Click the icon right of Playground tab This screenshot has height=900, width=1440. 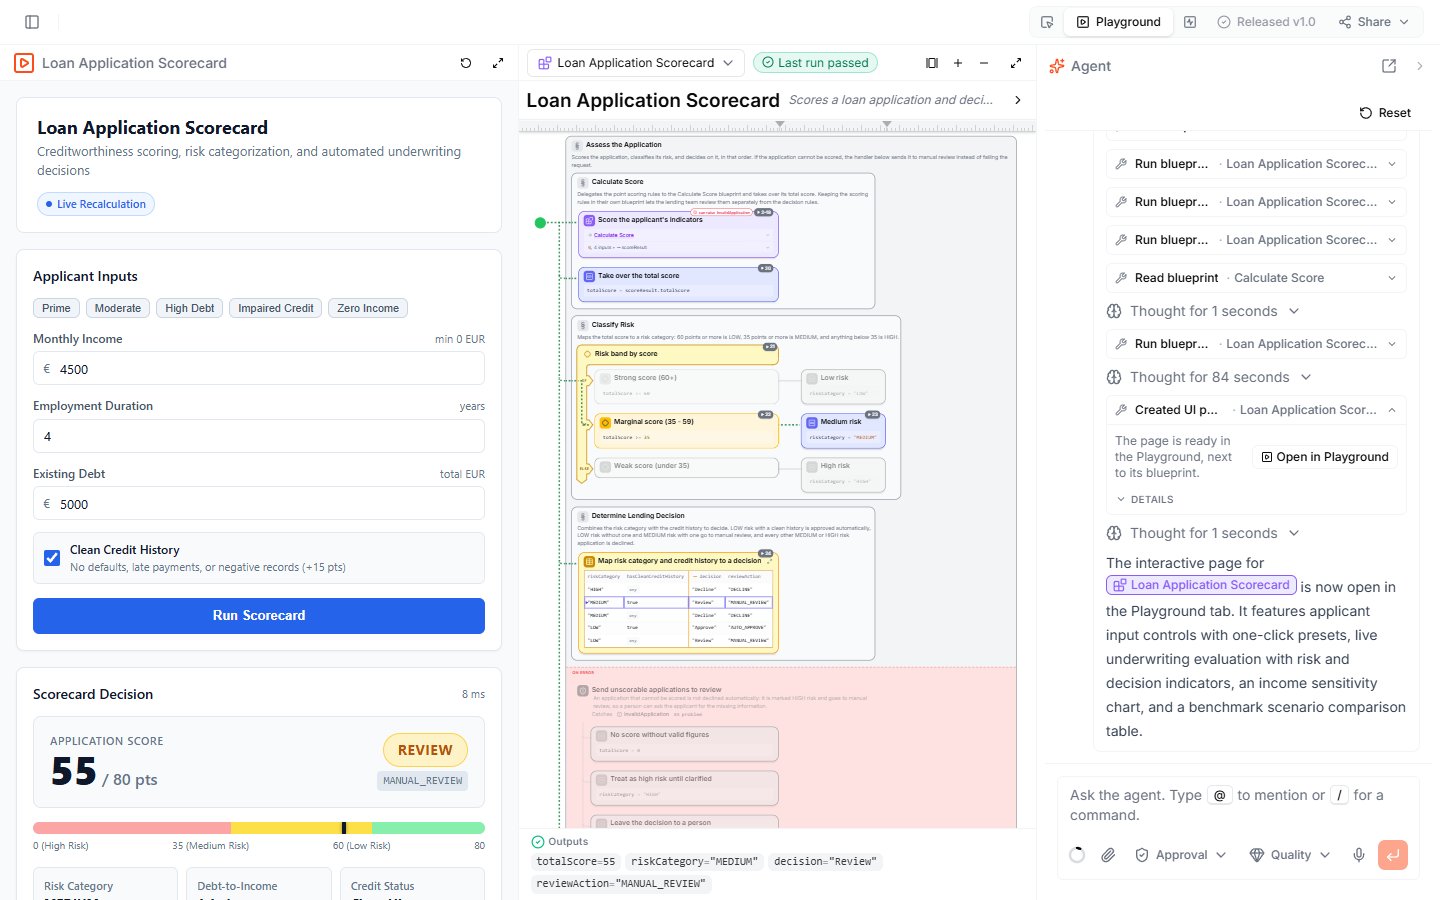pyautogui.click(x=1190, y=22)
